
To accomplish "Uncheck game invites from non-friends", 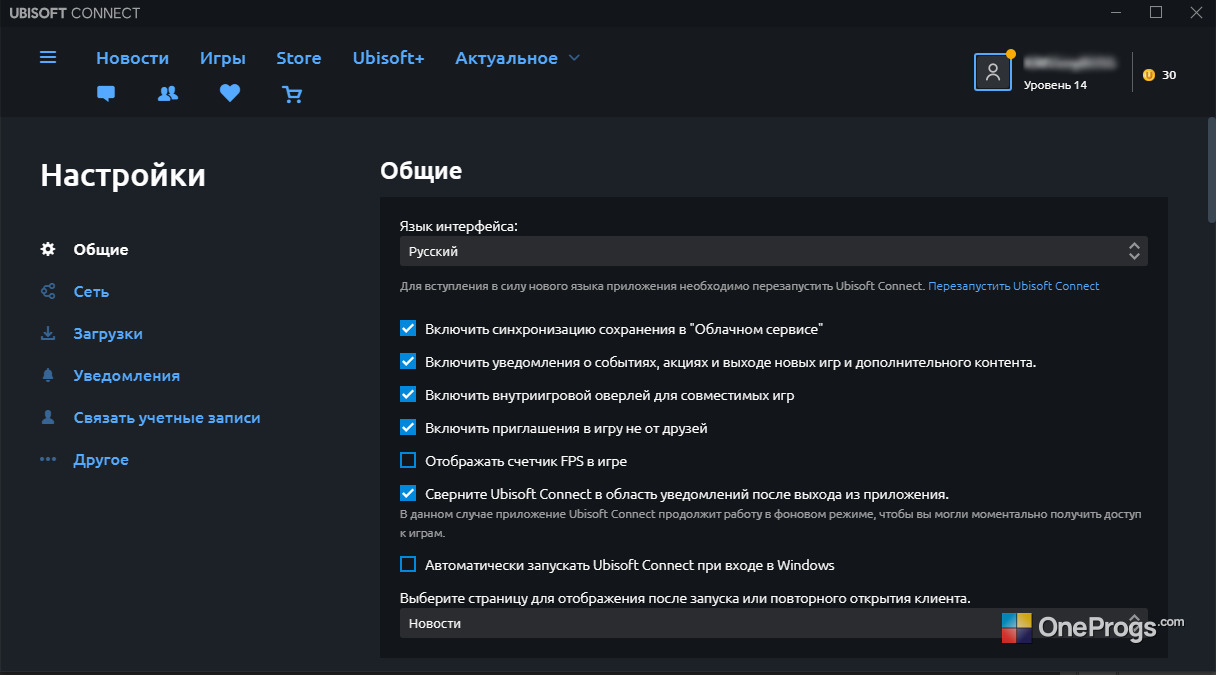I will pyautogui.click(x=408, y=427).
